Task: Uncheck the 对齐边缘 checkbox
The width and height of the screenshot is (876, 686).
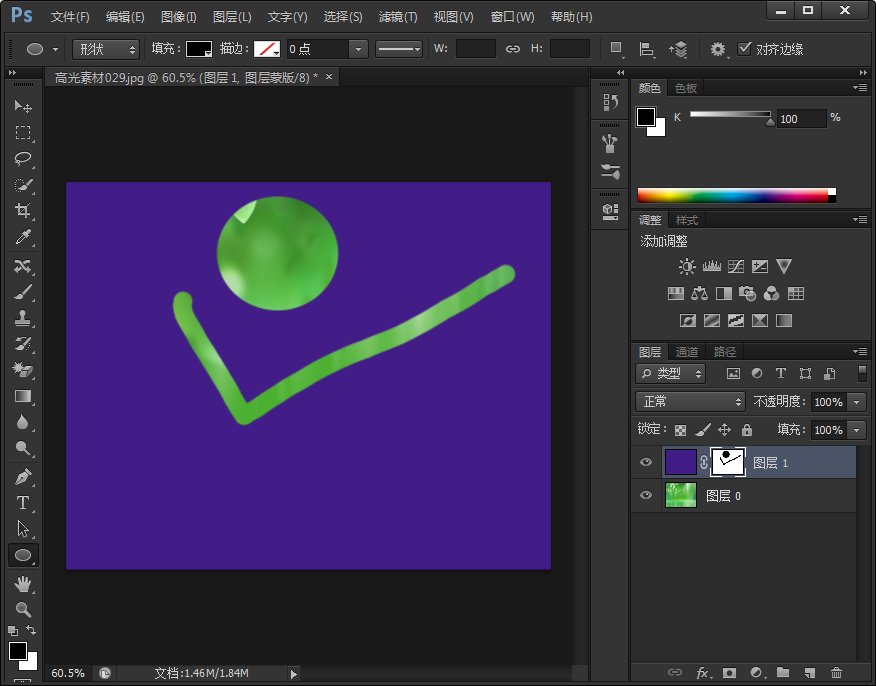Action: pyautogui.click(x=744, y=49)
